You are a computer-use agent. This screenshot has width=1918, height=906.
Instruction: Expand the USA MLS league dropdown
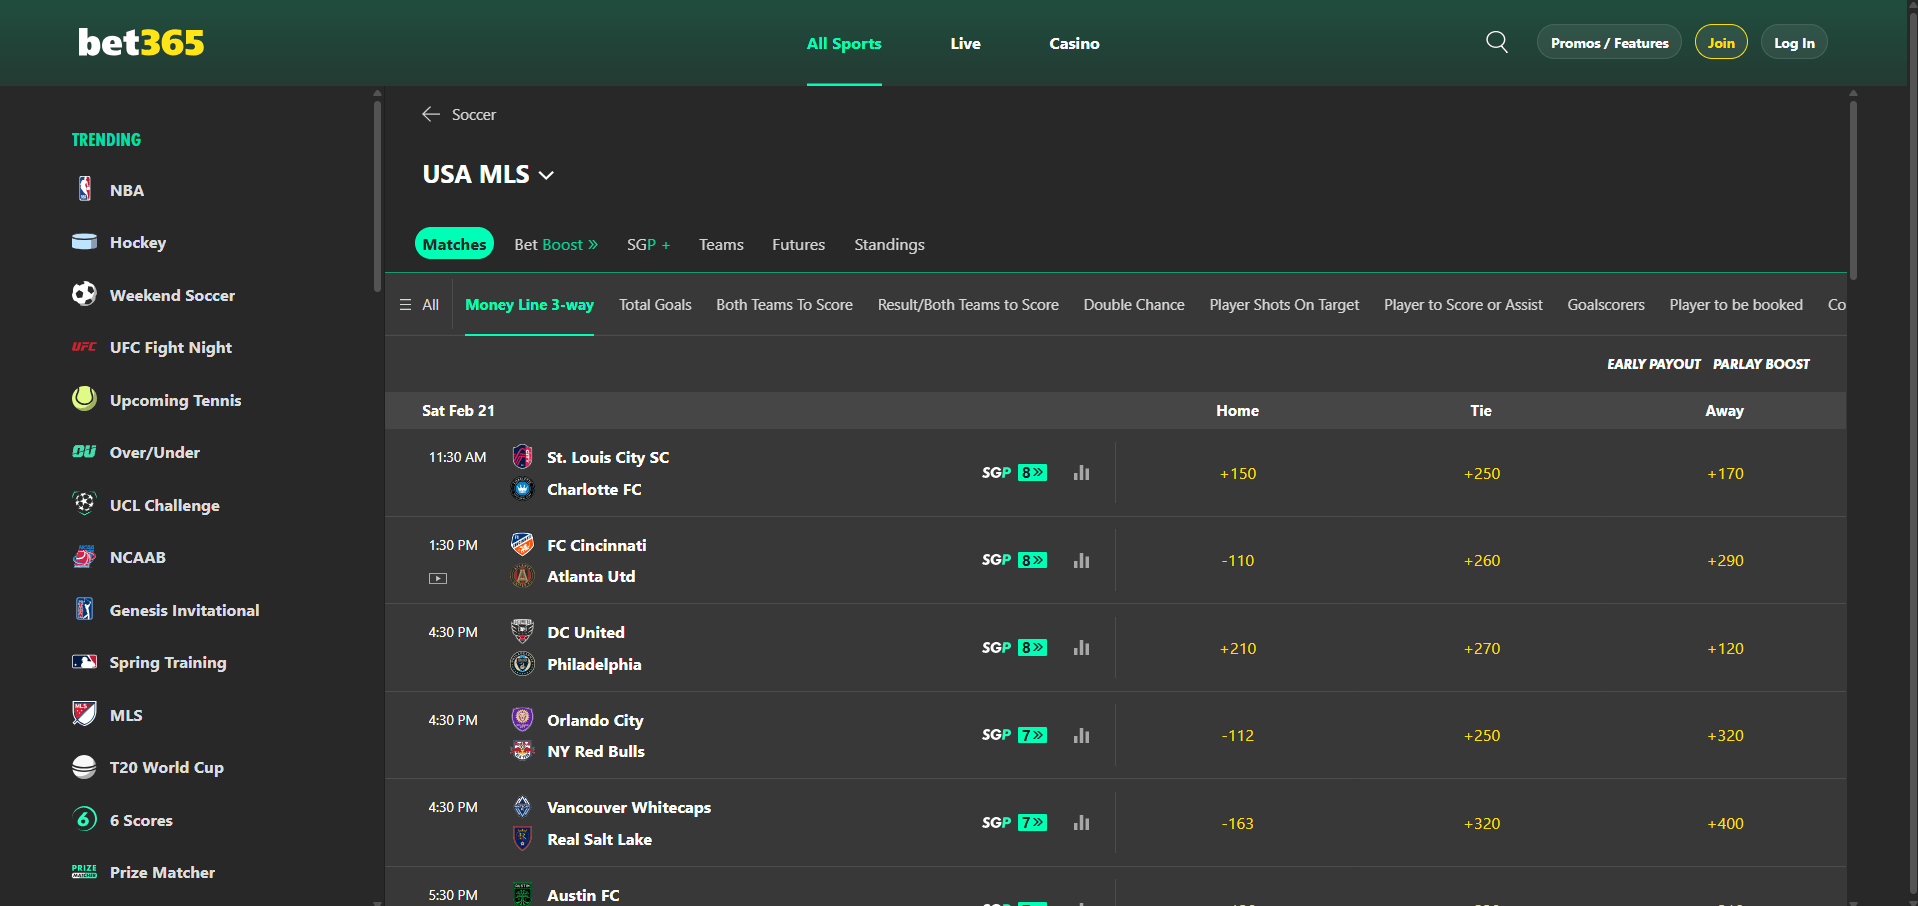tap(546, 174)
